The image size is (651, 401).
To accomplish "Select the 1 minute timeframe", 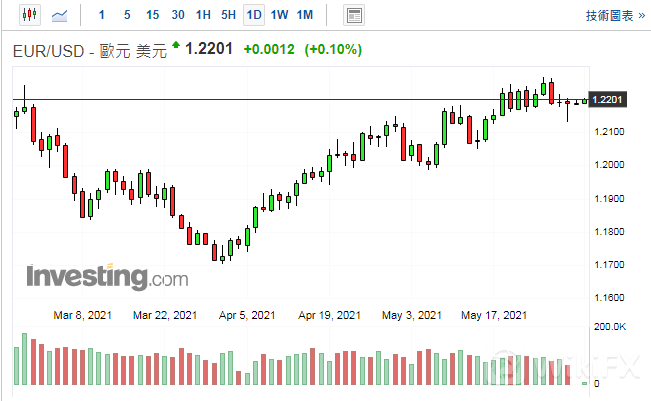I will tap(101, 15).
